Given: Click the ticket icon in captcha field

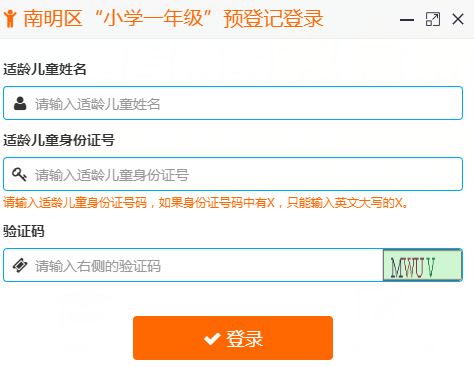Looking at the screenshot, I should click(x=20, y=265).
